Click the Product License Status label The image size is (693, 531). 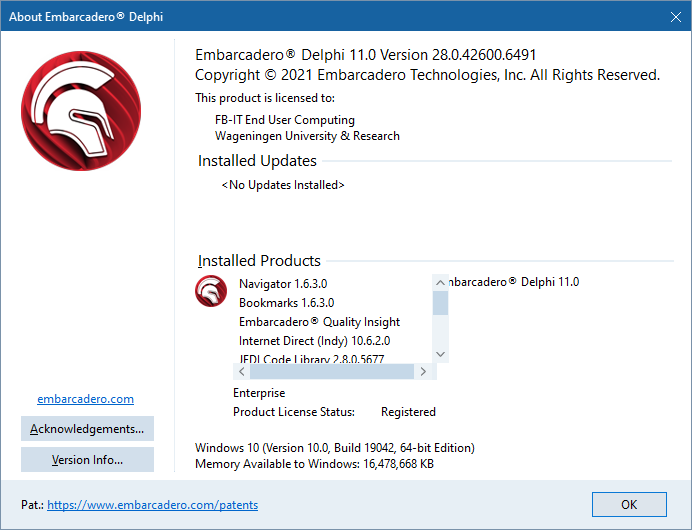coord(294,412)
